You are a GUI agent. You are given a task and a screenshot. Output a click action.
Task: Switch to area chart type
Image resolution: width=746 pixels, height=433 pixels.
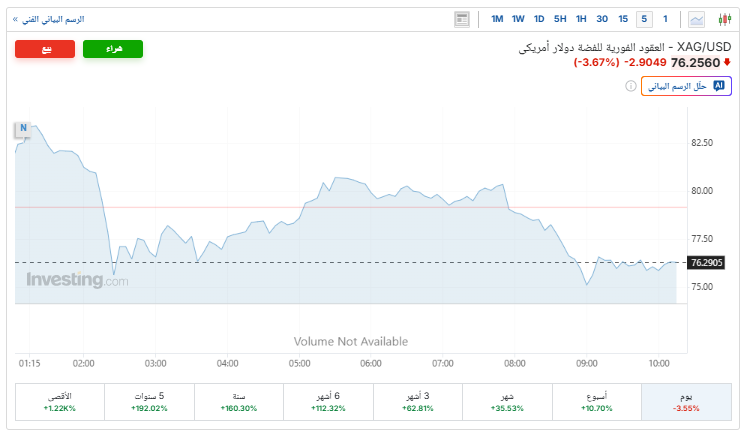point(696,19)
